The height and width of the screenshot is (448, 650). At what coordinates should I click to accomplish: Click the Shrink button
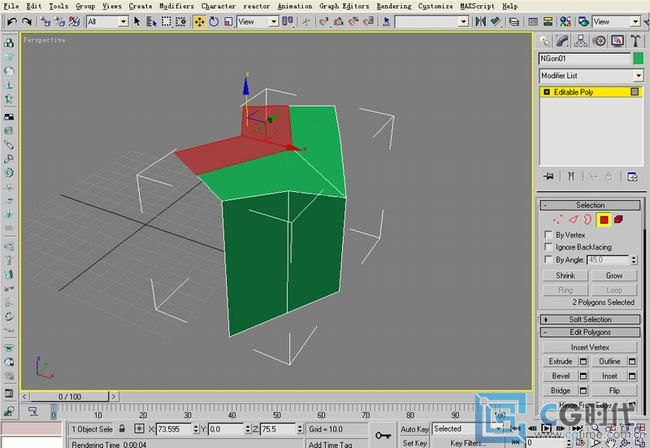[x=565, y=275]
